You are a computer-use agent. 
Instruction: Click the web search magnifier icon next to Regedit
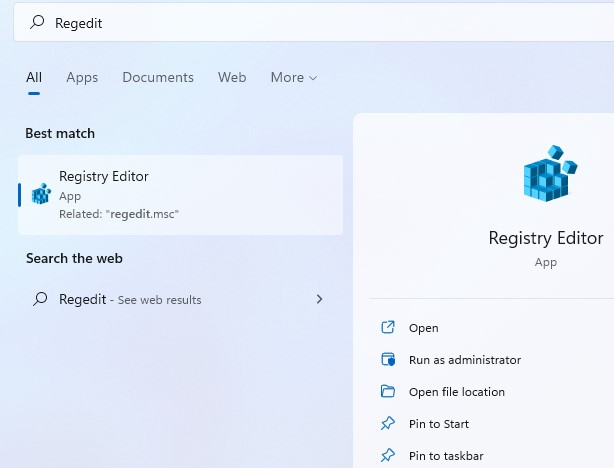[40, 299]
